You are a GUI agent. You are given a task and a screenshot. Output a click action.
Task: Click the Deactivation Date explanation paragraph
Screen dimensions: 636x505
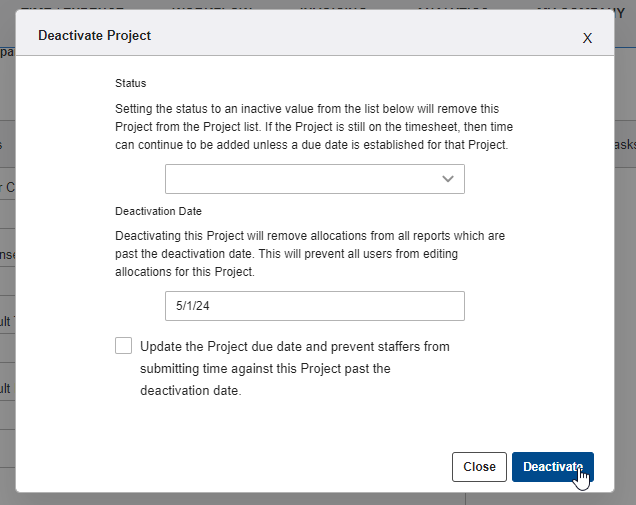tap(310, 253)
